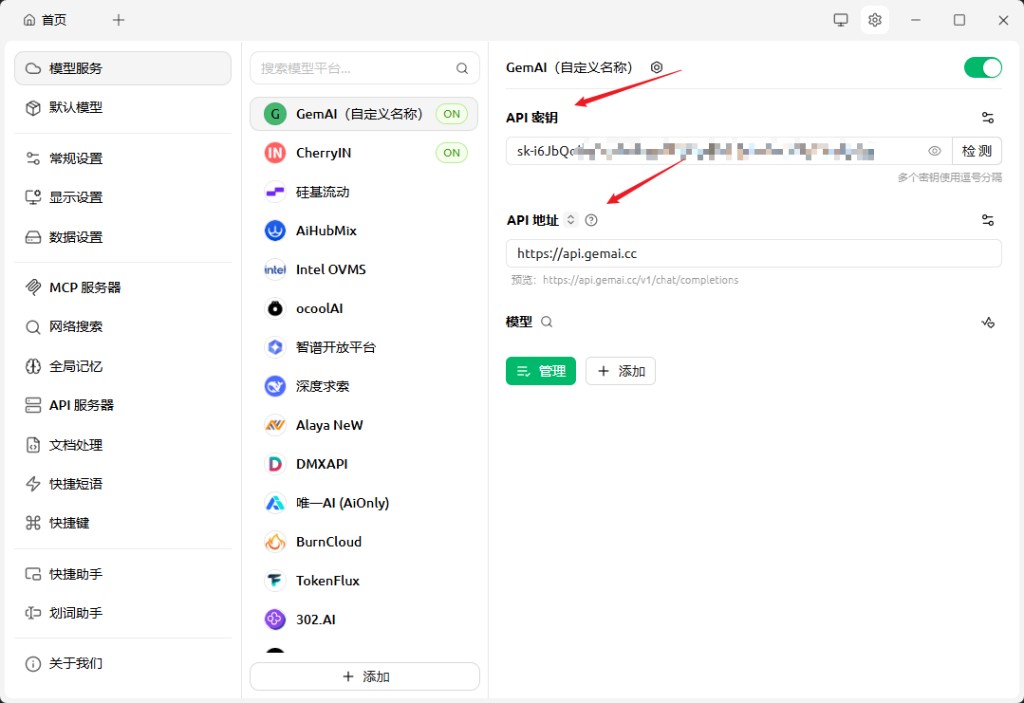Click the model health check icon on the 模型 row
This screenshot has height=703, width=1024.
click(x=988, y=322)
